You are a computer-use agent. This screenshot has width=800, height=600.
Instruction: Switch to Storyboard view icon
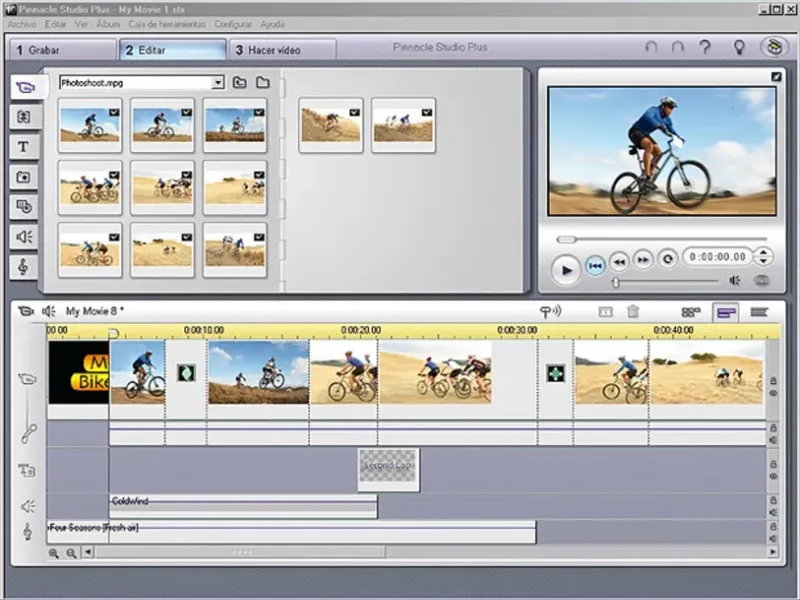(690, 312)
